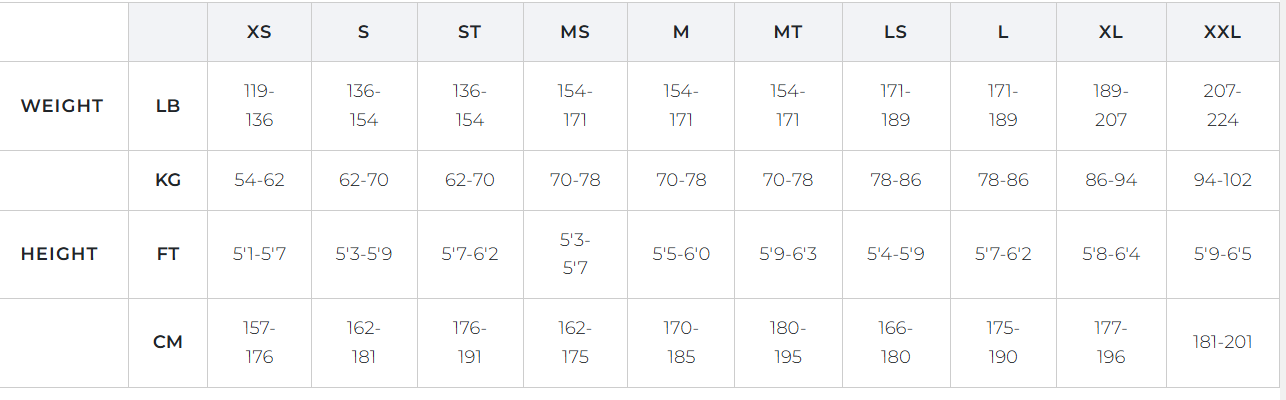1286x400 pixels.
Task: Select the MT size column header
Action: pos(788,32)
